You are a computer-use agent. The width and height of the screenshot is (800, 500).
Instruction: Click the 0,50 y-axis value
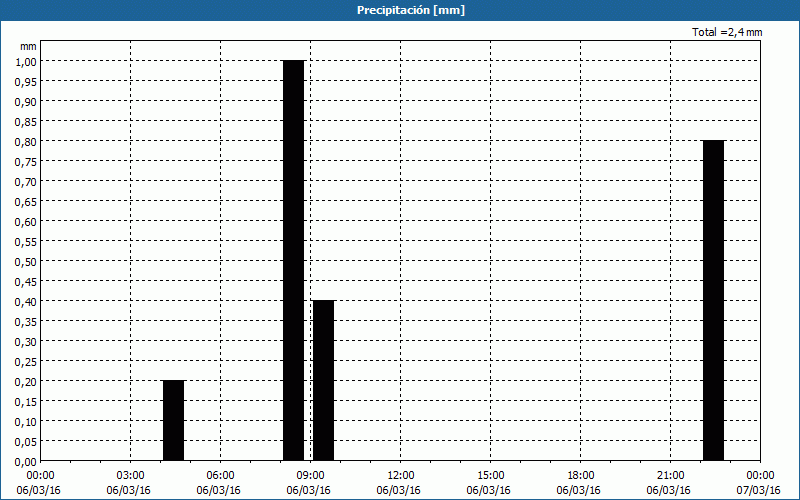(x=25, y=262)
